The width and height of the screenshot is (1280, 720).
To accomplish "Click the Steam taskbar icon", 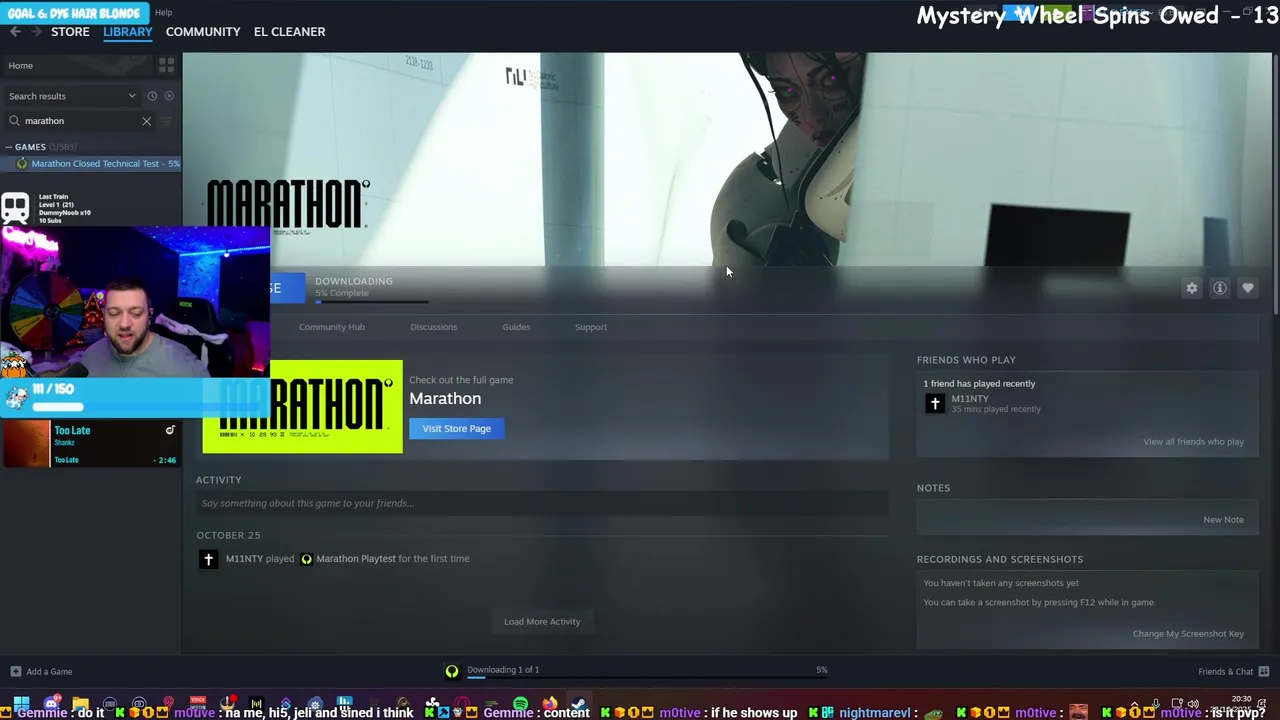I will pos(578,704).
